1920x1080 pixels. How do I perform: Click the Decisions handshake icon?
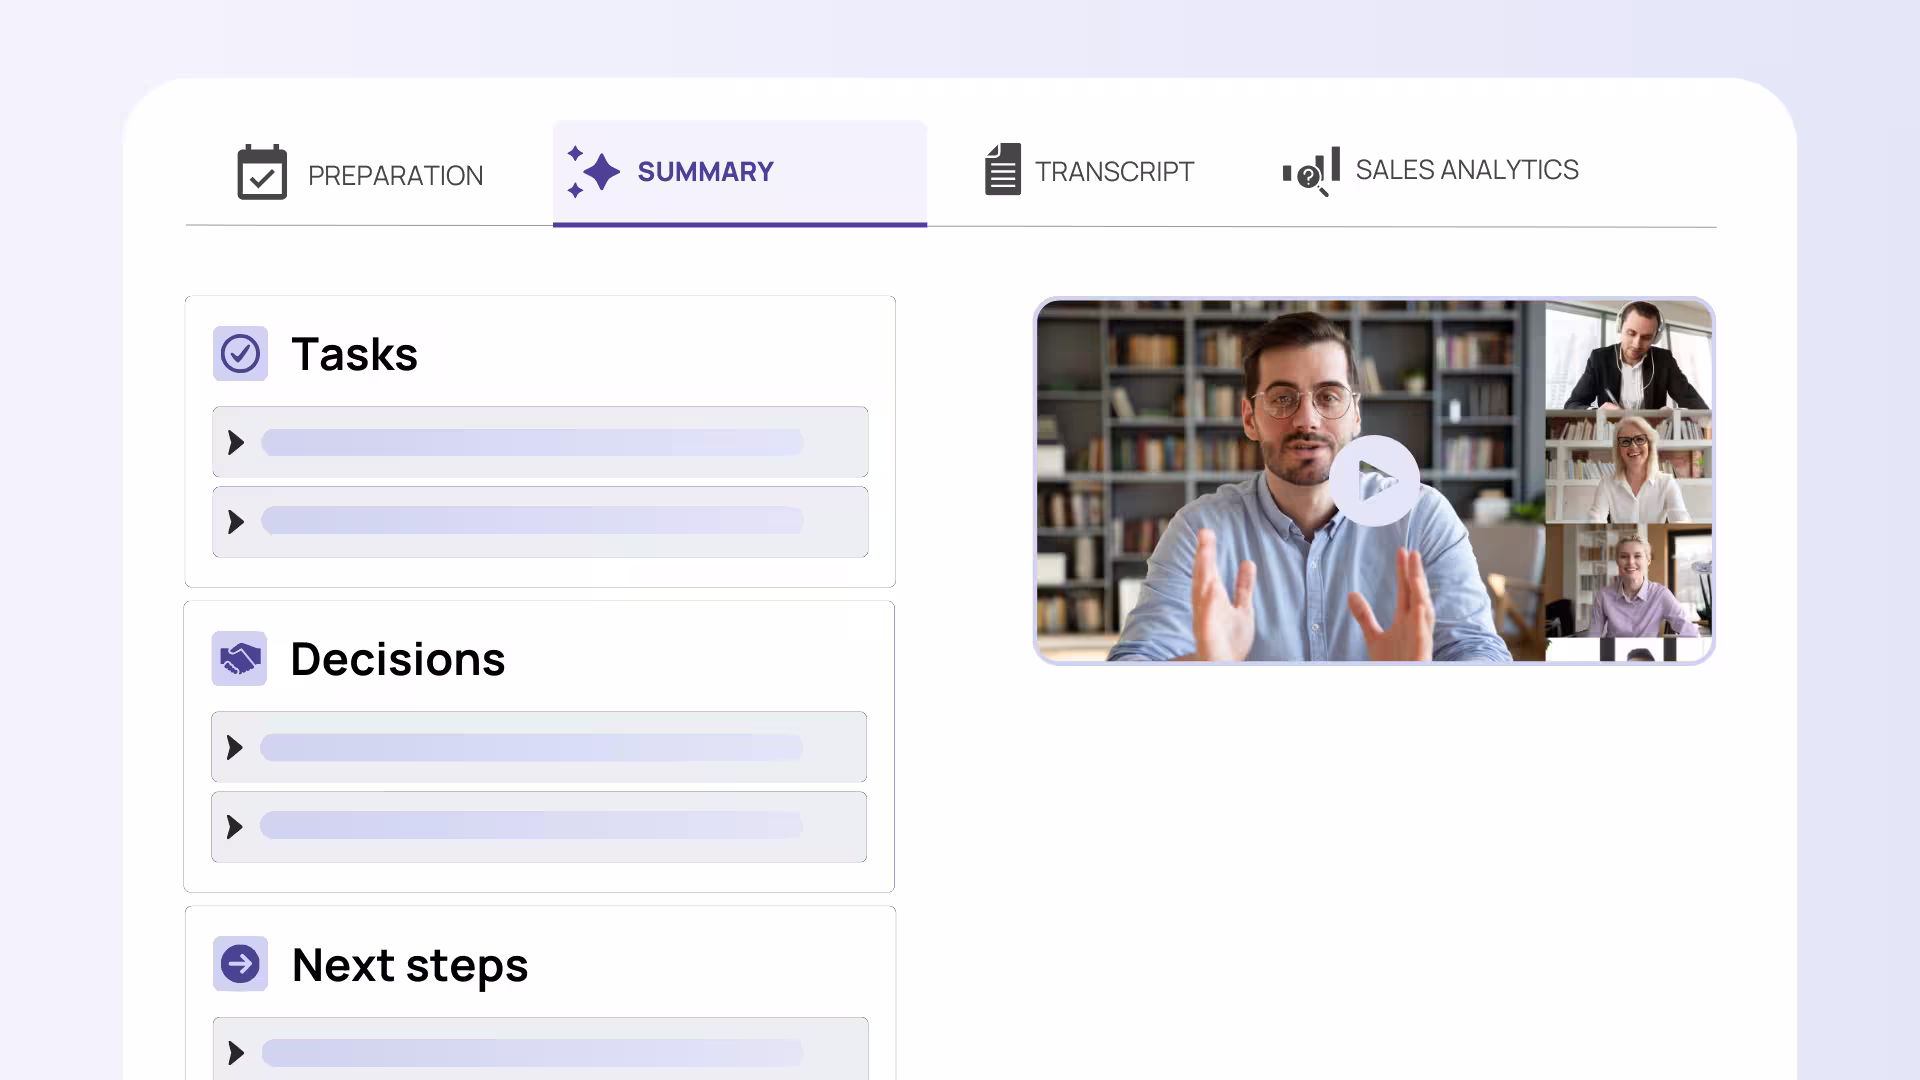coord(239,658)
